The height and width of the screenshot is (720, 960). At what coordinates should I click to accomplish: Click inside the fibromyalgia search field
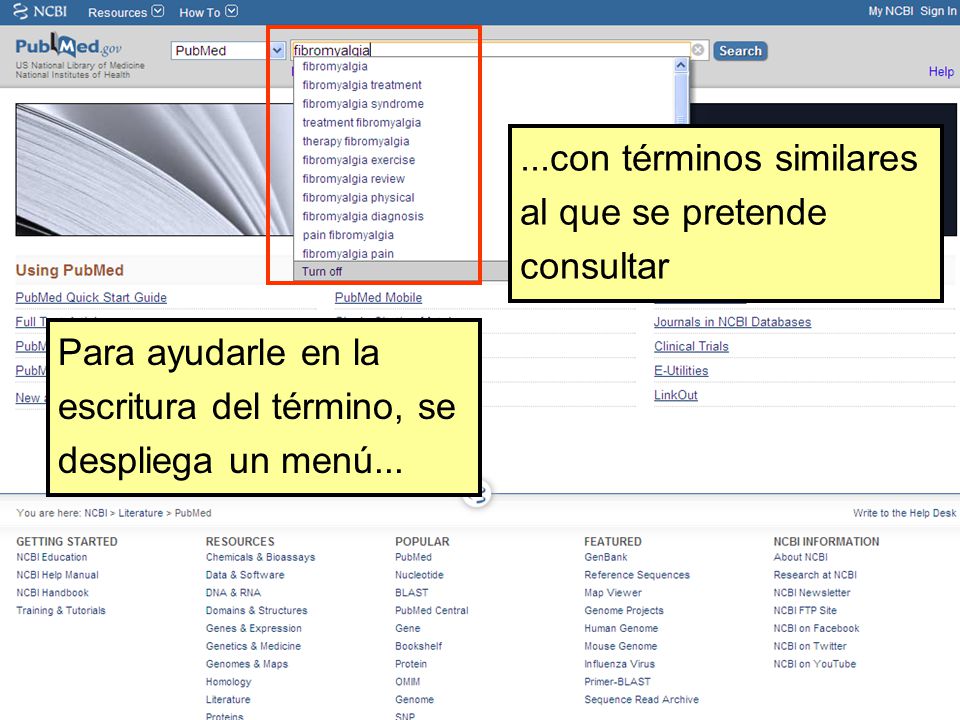coord(490,50)
